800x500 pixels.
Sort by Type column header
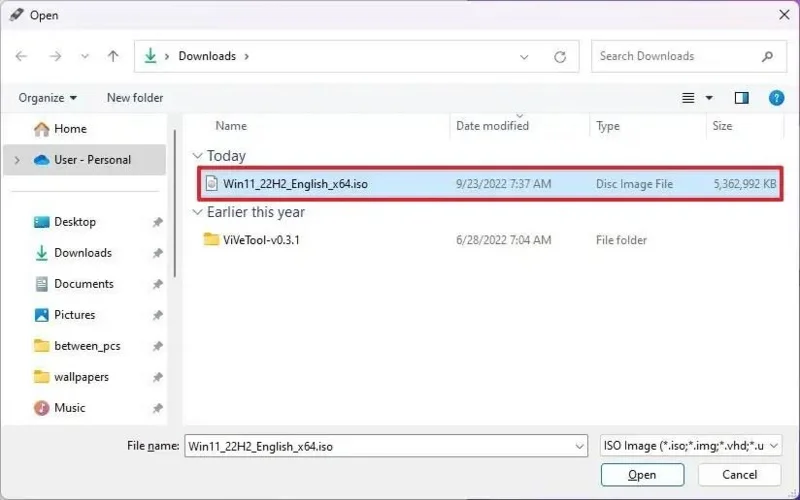[608, 126]
